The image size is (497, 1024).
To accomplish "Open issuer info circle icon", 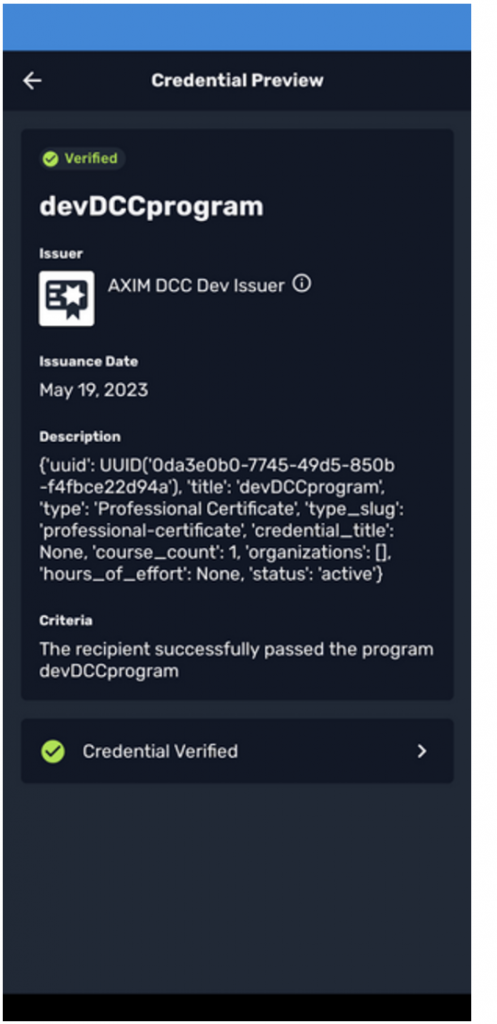I will pyautogui.click(x=301, y=284).
